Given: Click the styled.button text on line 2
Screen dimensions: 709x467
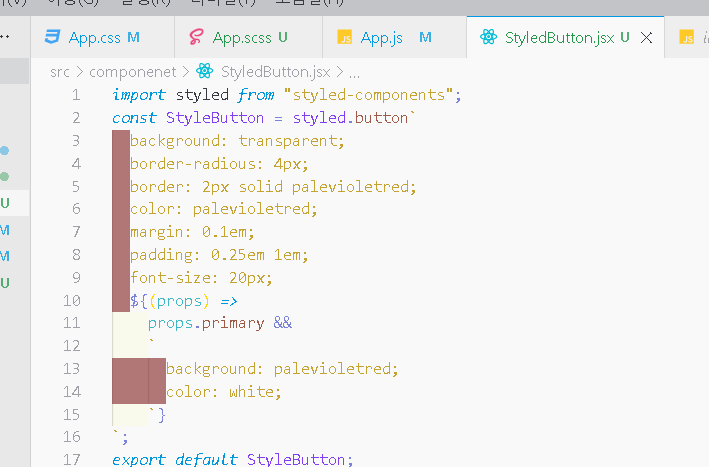Looking at the screenshot, I should (x=350, y=118).
